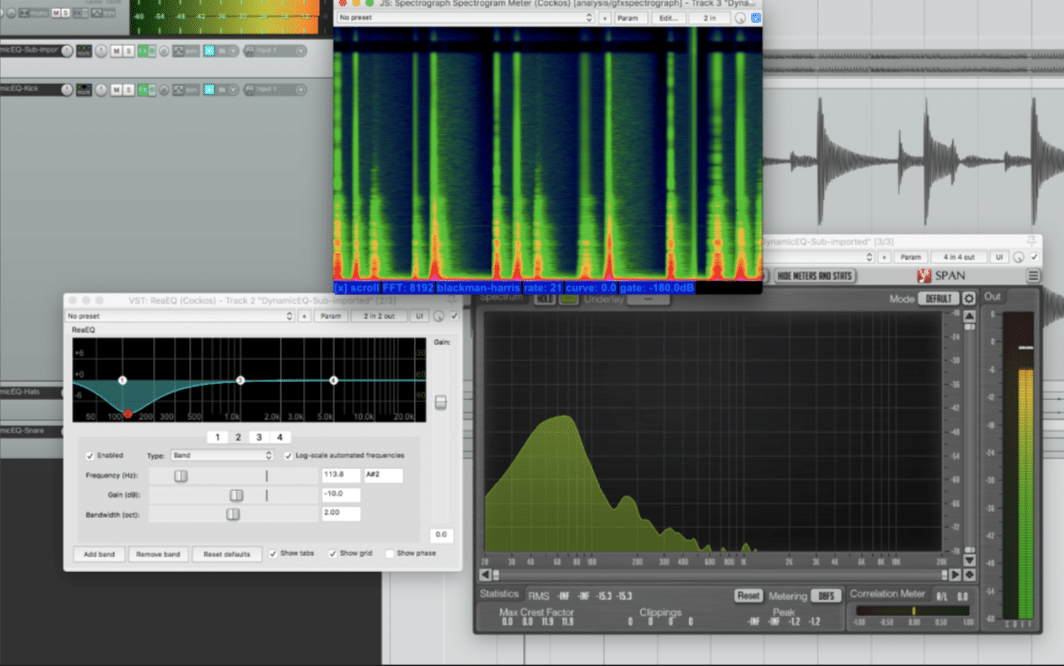This screenshot has width=1064, height=666.
Task: Mute the DynamicEQ-Sub-imported track
Action: click(x=117, y=51)
